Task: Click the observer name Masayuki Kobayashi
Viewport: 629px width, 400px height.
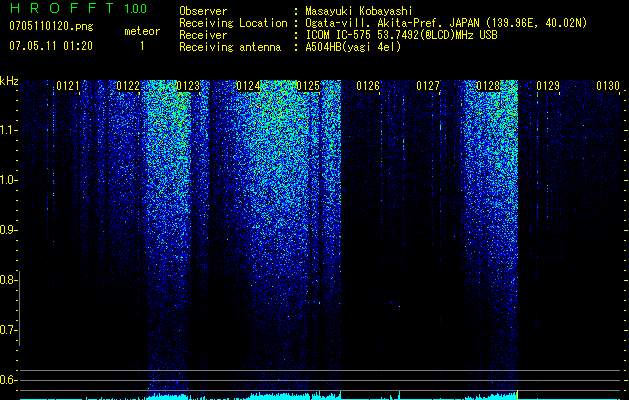Action: tap(359, 11)
